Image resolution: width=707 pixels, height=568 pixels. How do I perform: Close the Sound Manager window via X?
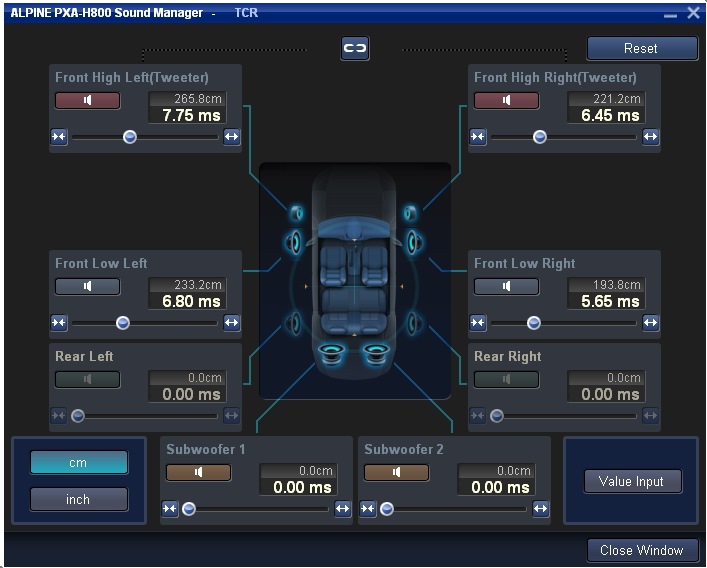[x=693, y=13]
